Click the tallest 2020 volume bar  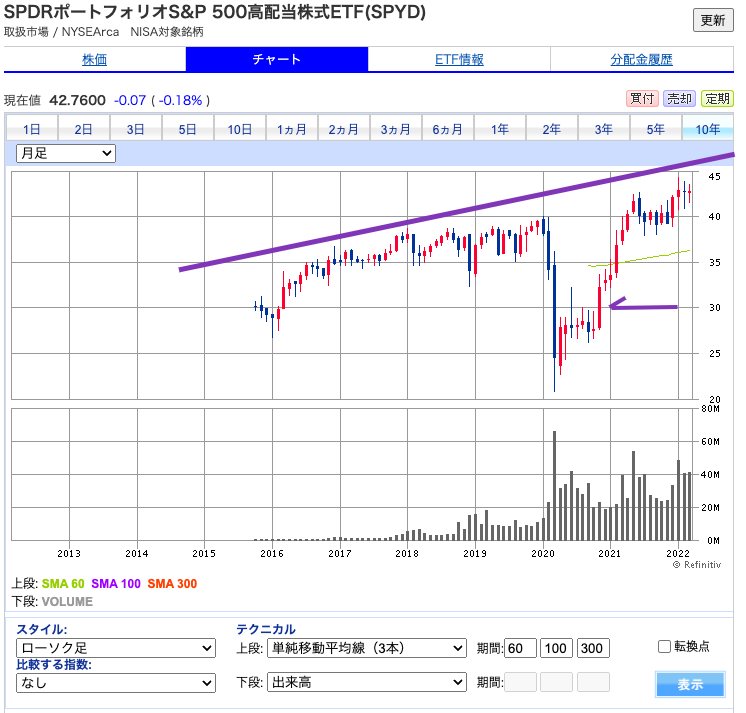[554, 486]
